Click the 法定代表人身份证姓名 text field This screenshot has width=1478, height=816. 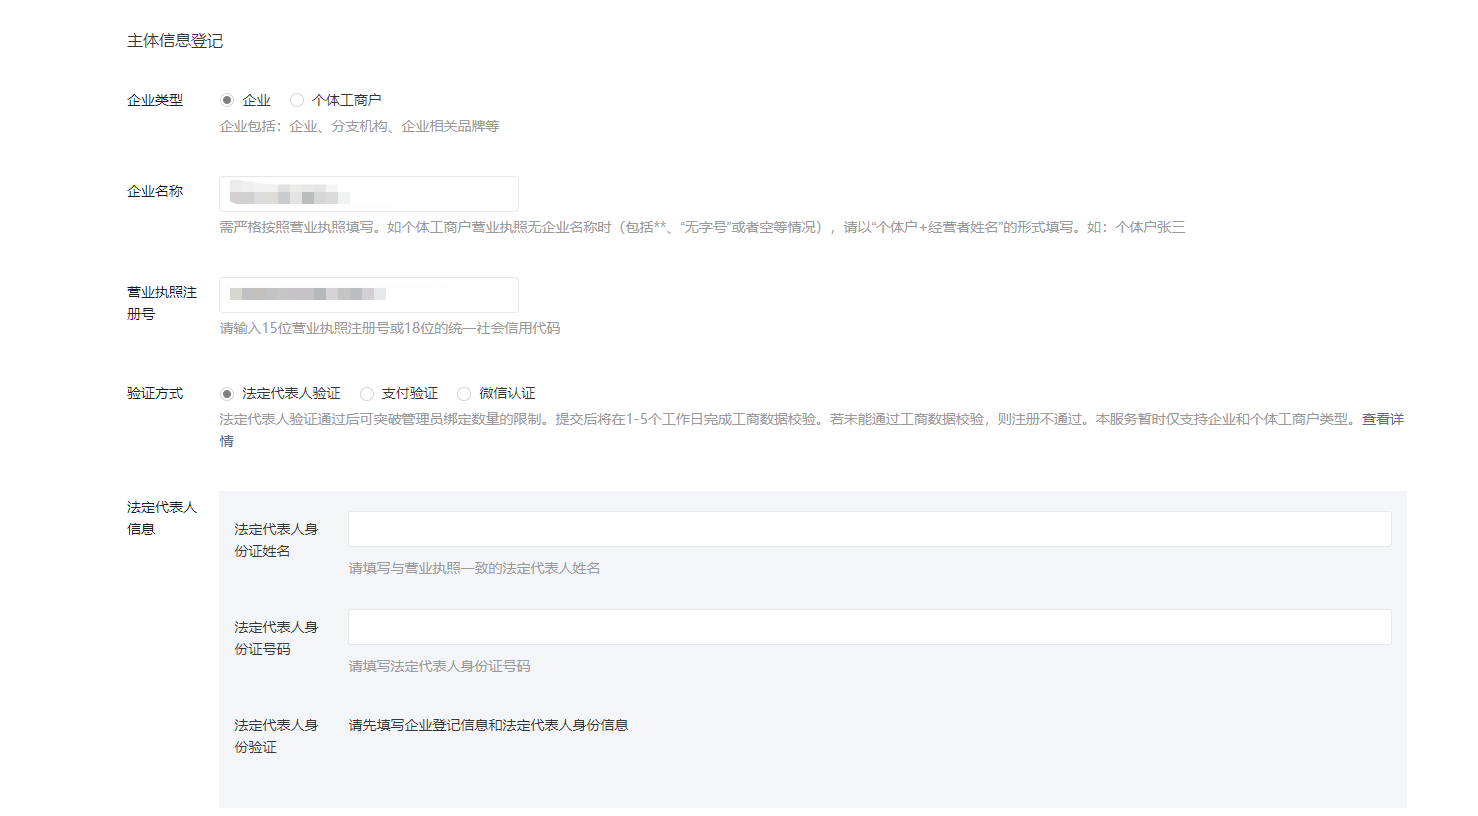(869, 529)
